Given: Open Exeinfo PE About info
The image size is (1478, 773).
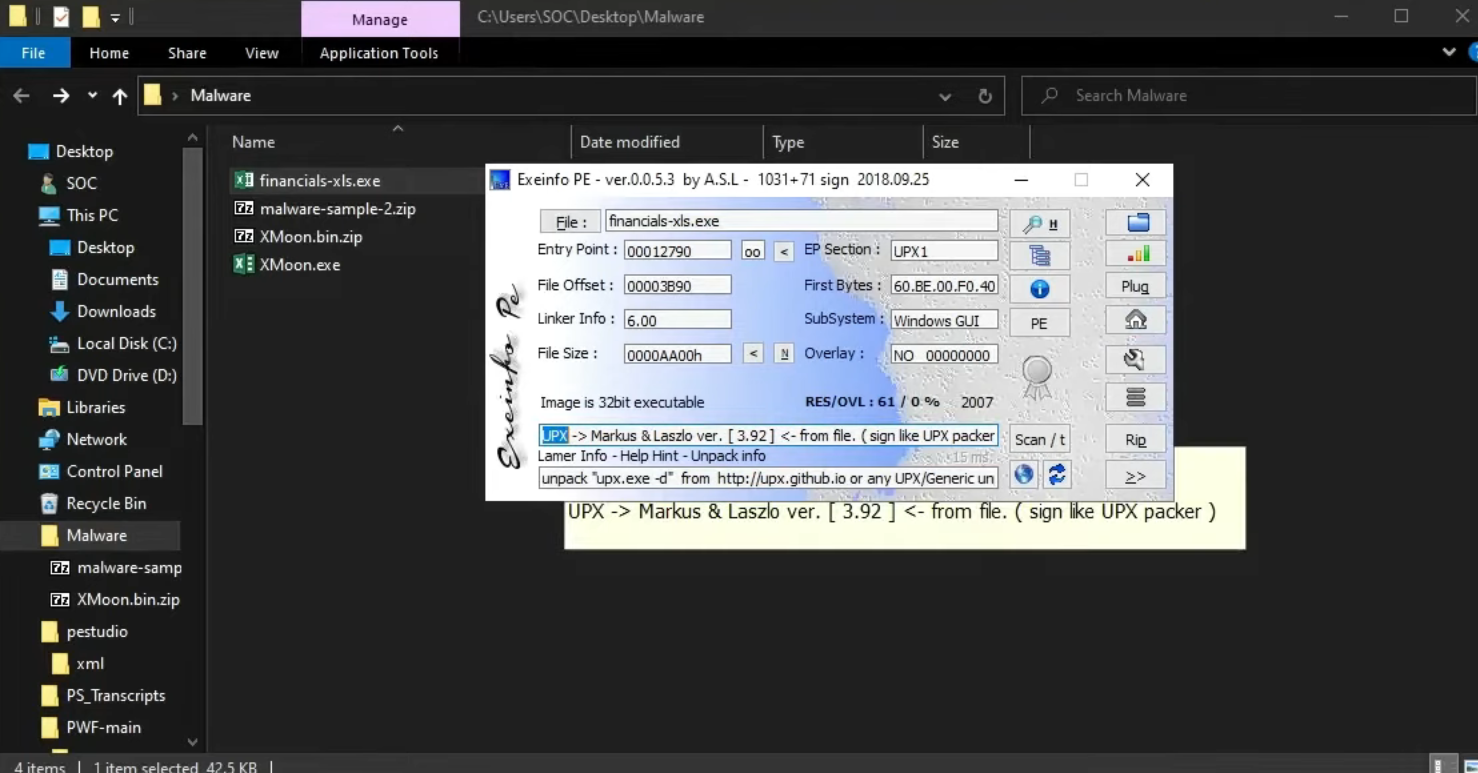Looking at the screenshot, I should tap(1039, 288).
